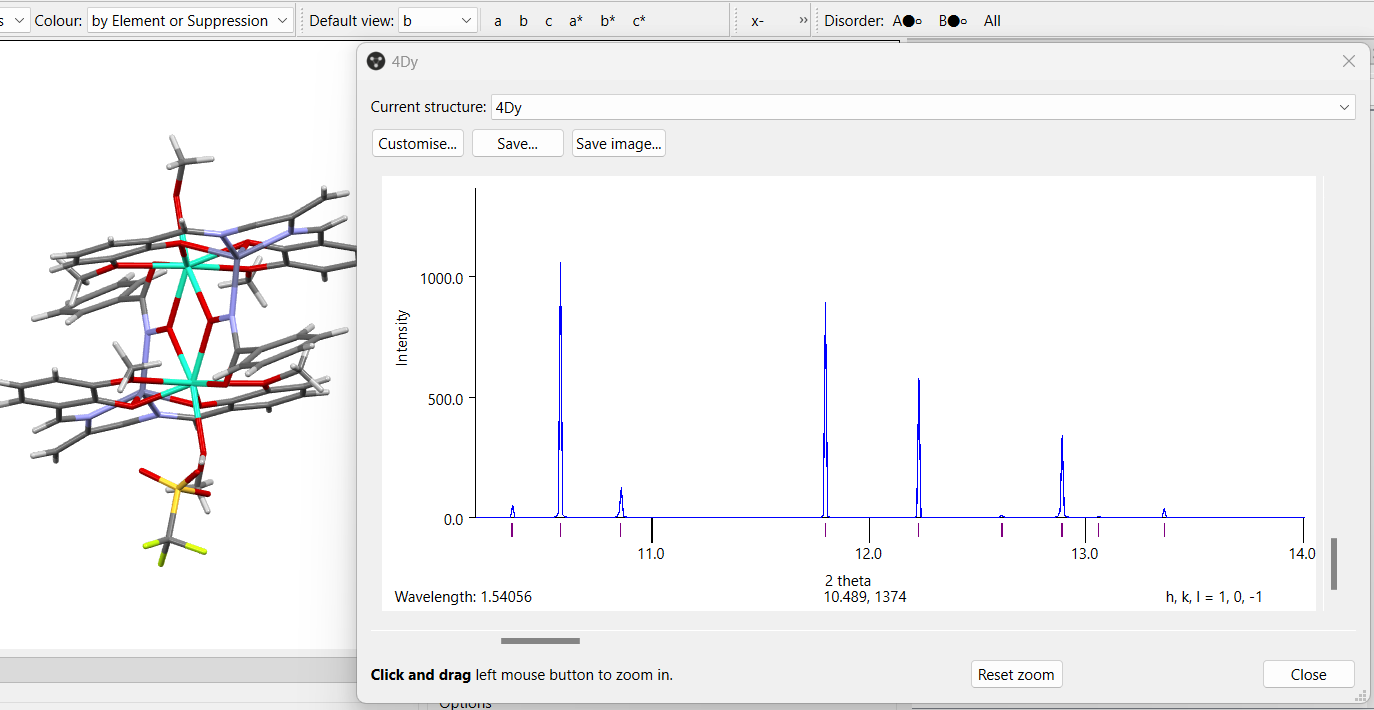View structure along the a axis

click(x=498, y=20)
